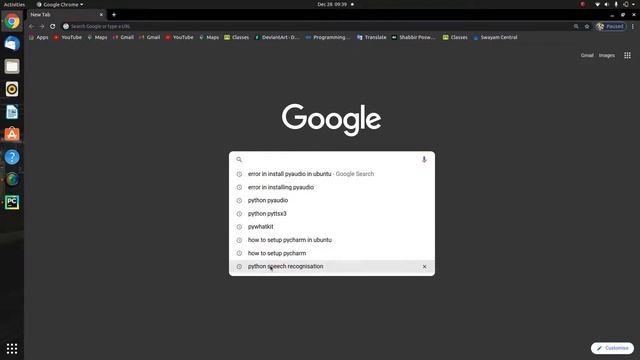Viewport: 640px width, 360px height.
Task: Click the Gmail link at top right
Action: (587, 55)
